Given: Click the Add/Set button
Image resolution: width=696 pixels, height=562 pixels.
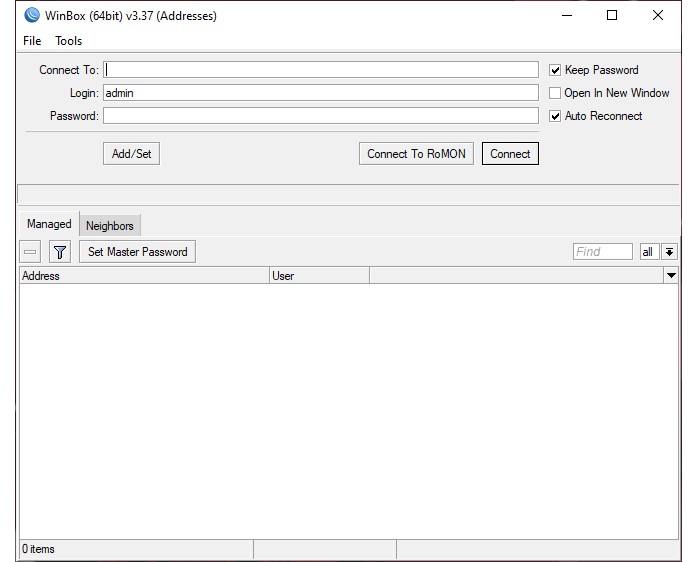Looking at the screenshot, I should pyautogui.click(x=131, y=154).
